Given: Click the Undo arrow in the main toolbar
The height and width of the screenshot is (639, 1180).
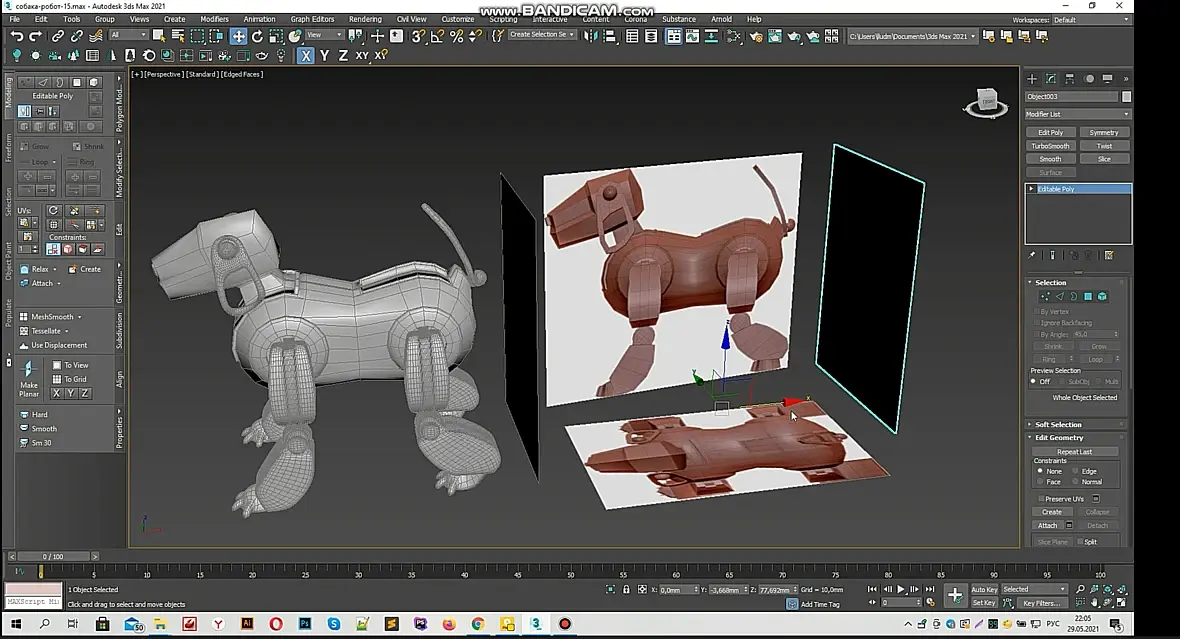Looking at the screenshot, I should [x=17, y=36].
